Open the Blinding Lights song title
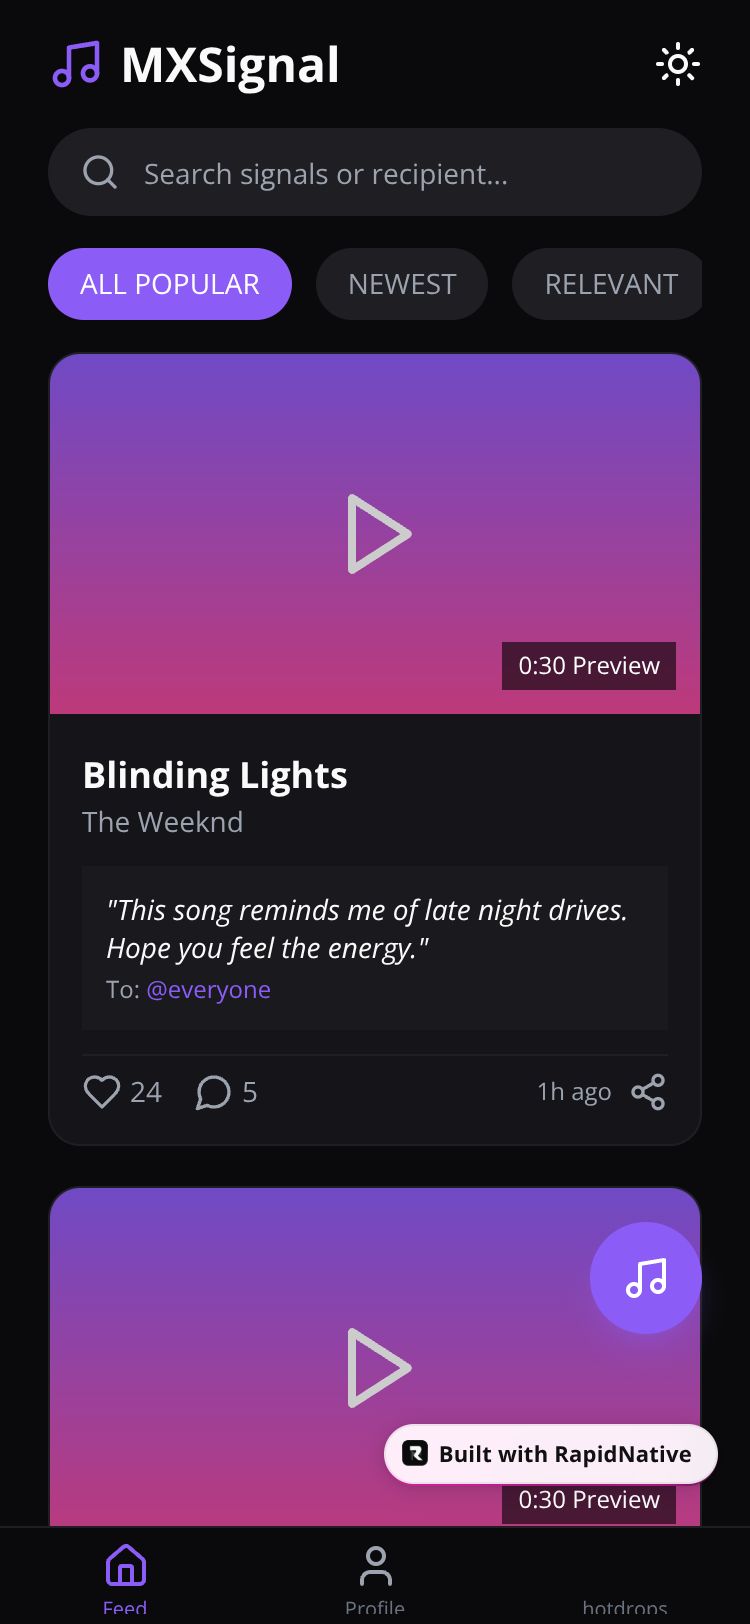750x1624 pixels. (215, 776)
